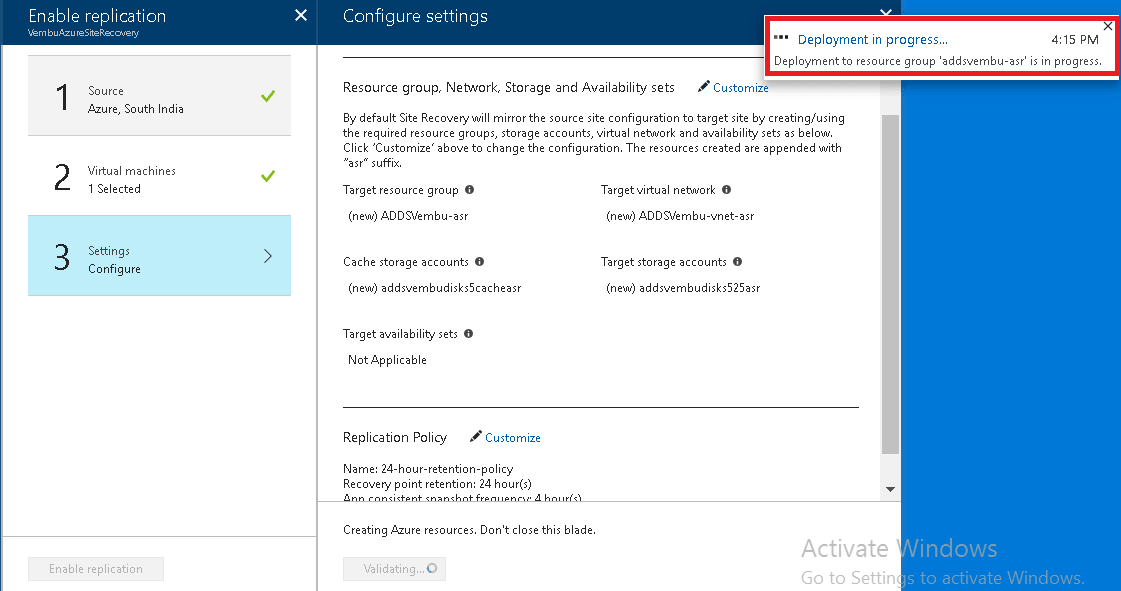Viewport: 1121px width, 591px height.
Task: Click the notification text about resource group 'addsvembu-asr'
Action: pyautogui.click(x=938, y=61)
